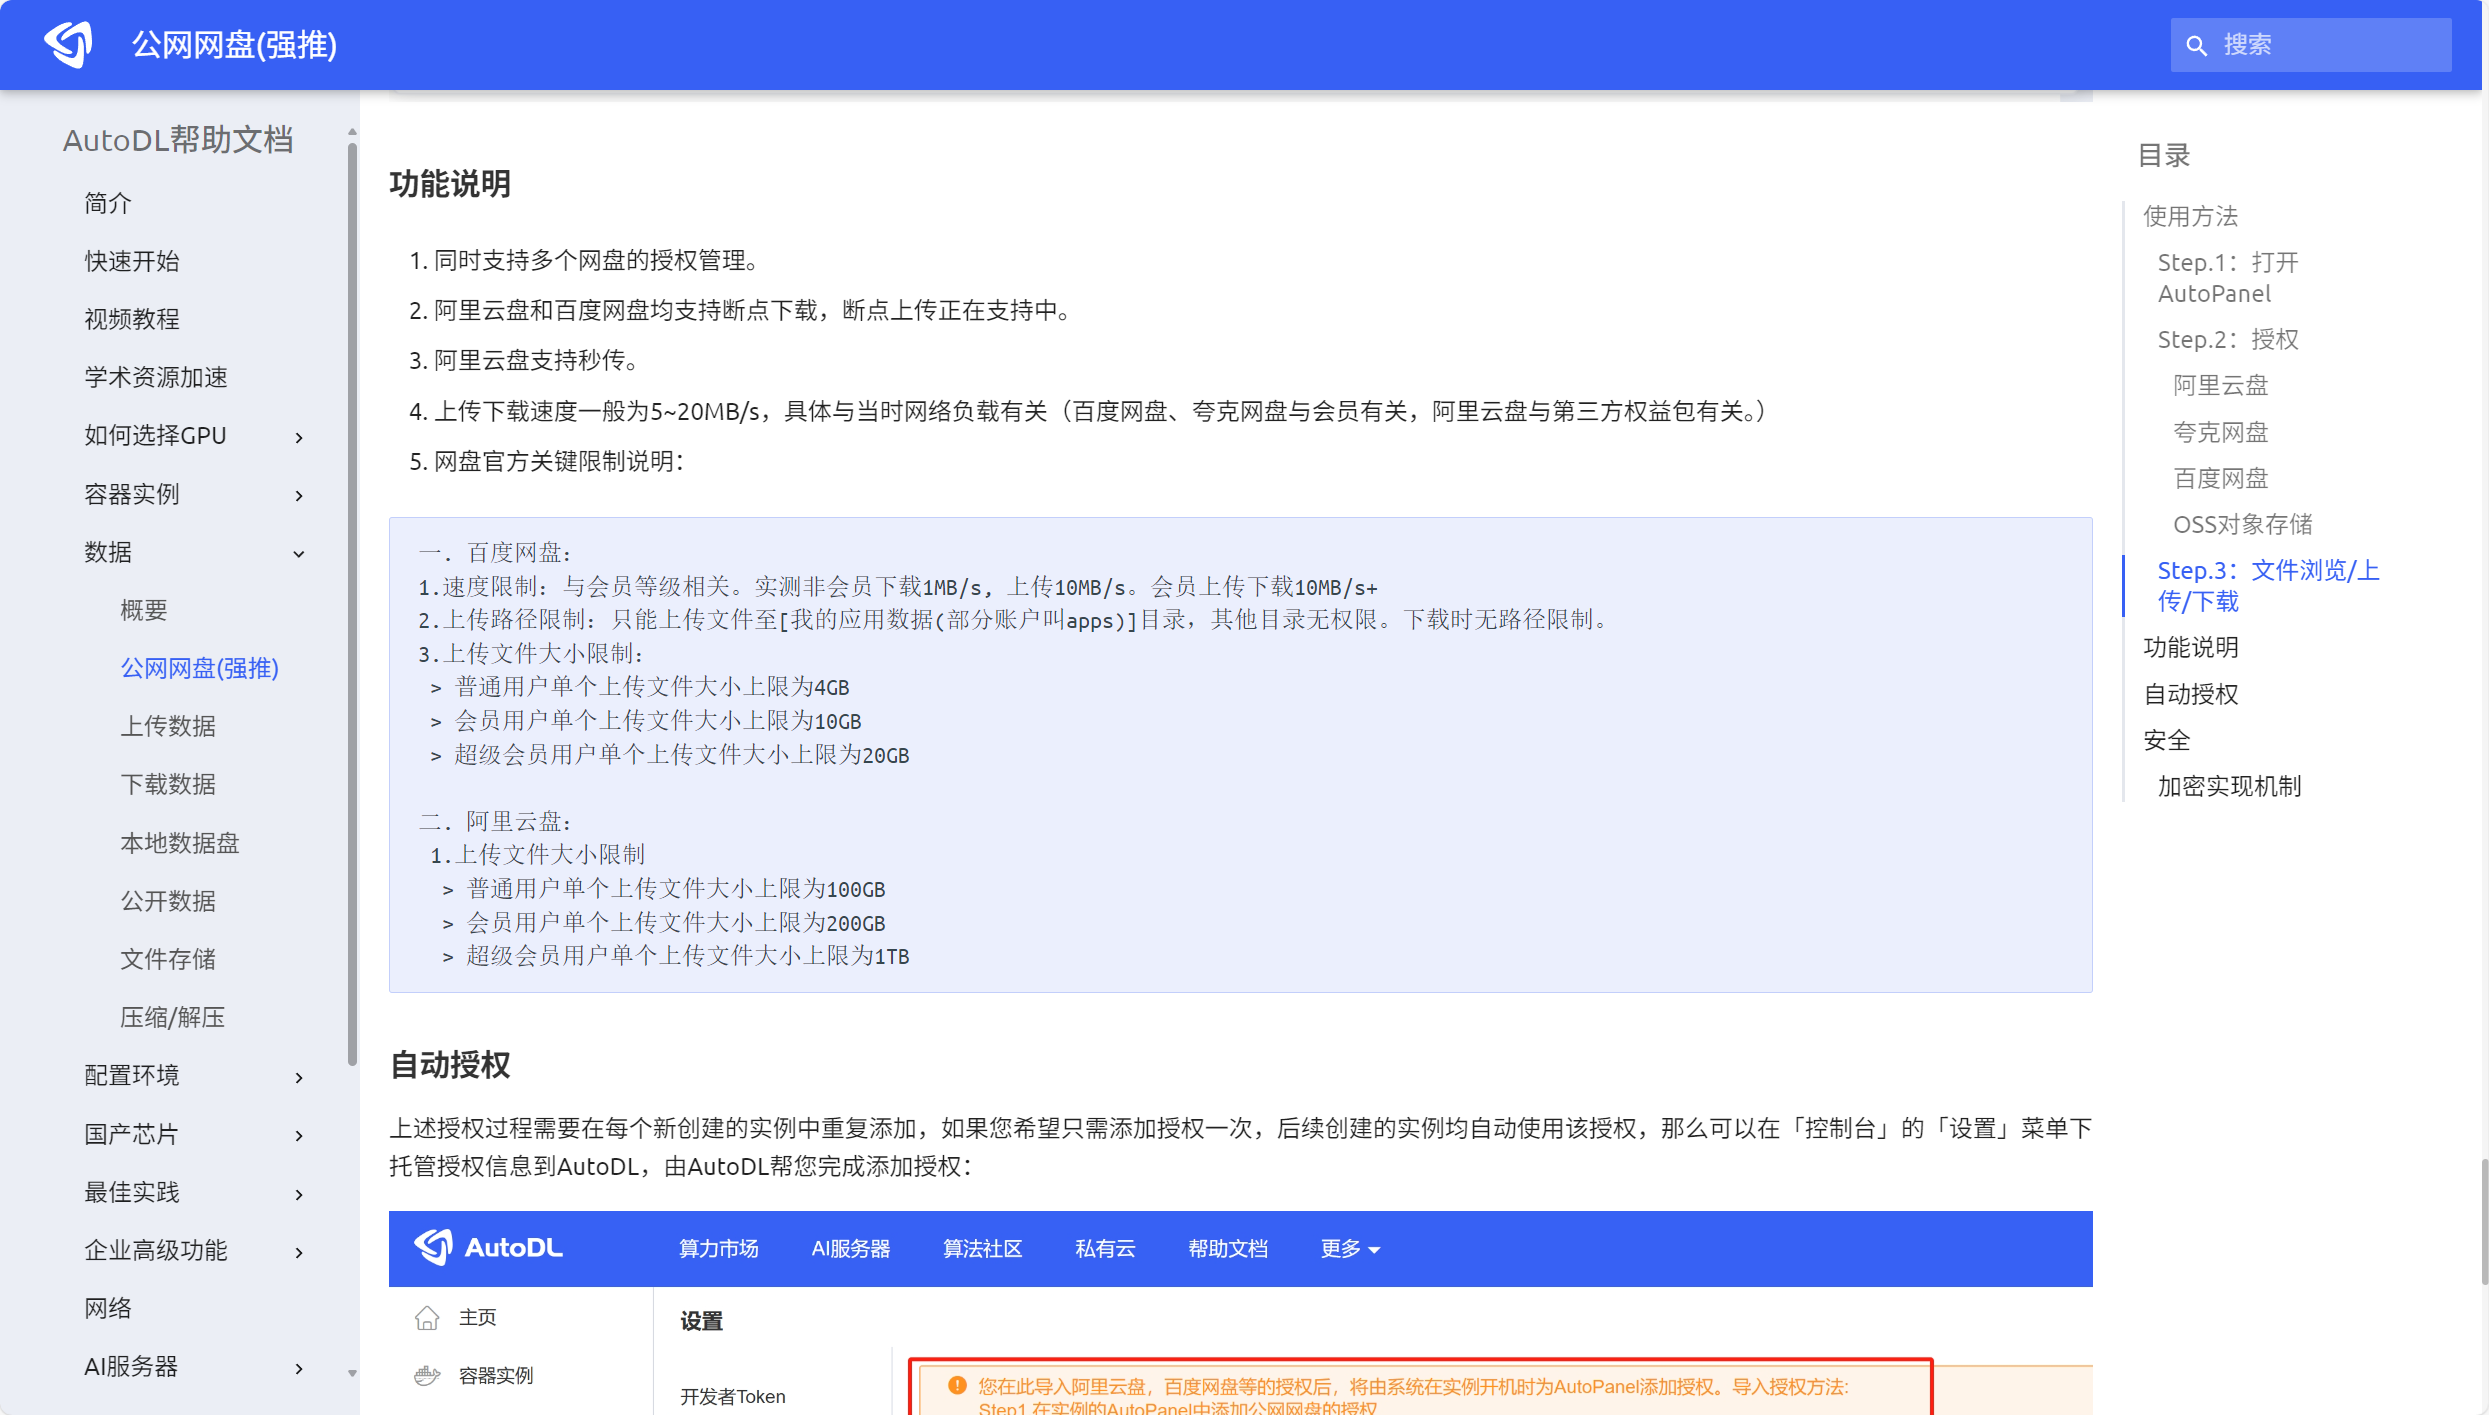
Task: Expand the 如何选择GPU sidebar section
Action: tap(298, 437)
